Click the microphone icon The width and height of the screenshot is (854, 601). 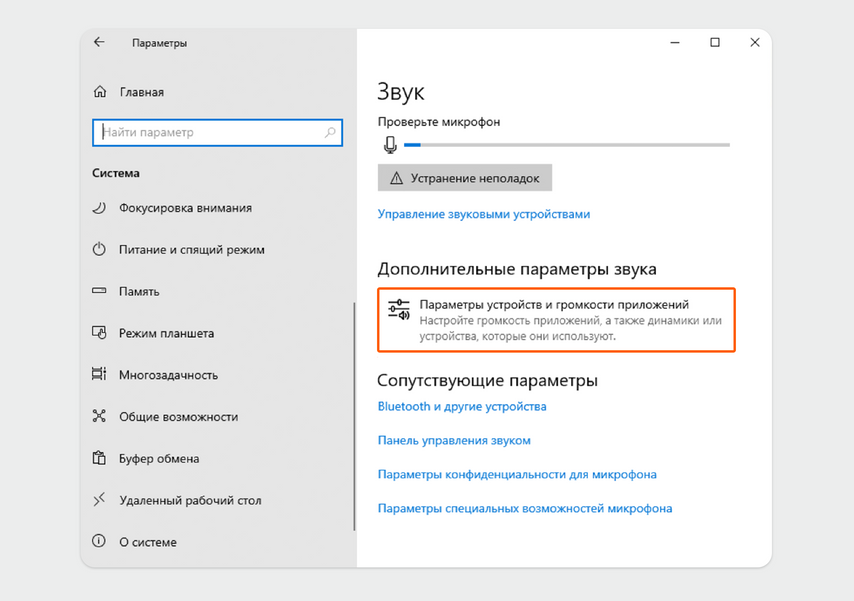click(x=390, y=145)
